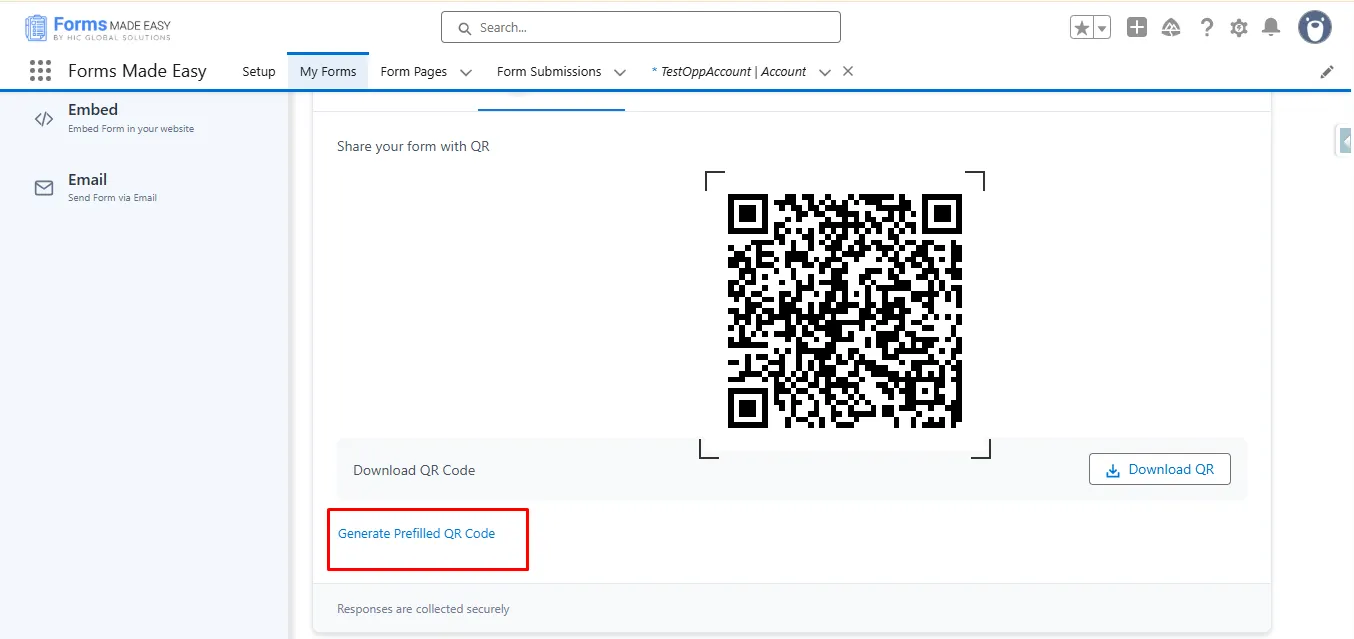
Task: Click 'Send Form via Email' subtitle
Action: (x=112, y=198)
